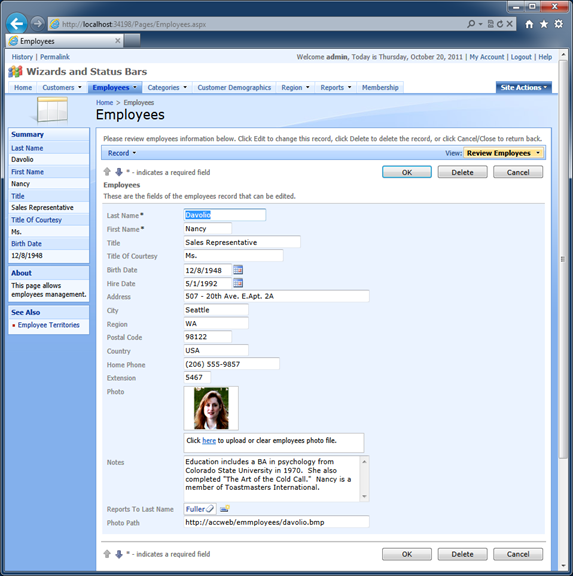This screenshot has width=573, height=576.
Task: Open the Favorites star icon
Action: point(544,24)
